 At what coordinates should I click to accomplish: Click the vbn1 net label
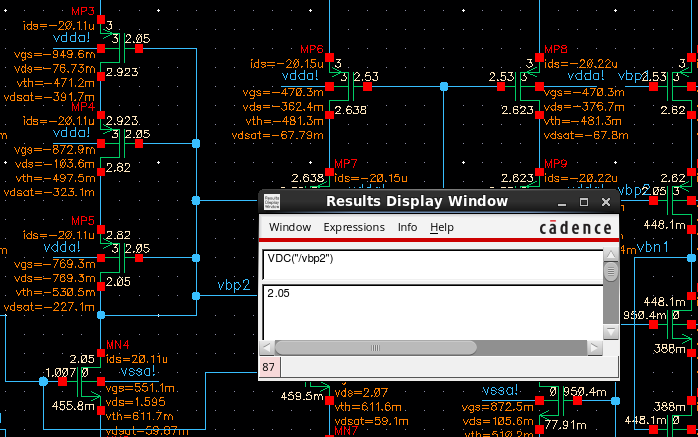coord(652,247)
